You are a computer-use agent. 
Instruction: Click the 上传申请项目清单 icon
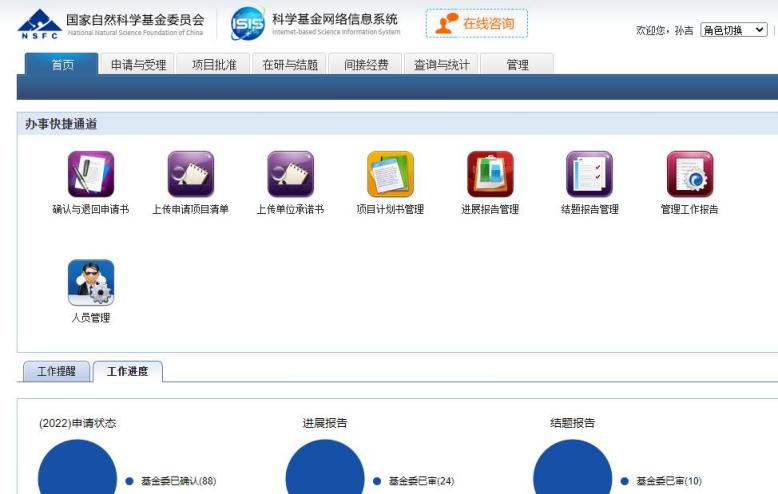pyautogui.click(x=190, y=175)
